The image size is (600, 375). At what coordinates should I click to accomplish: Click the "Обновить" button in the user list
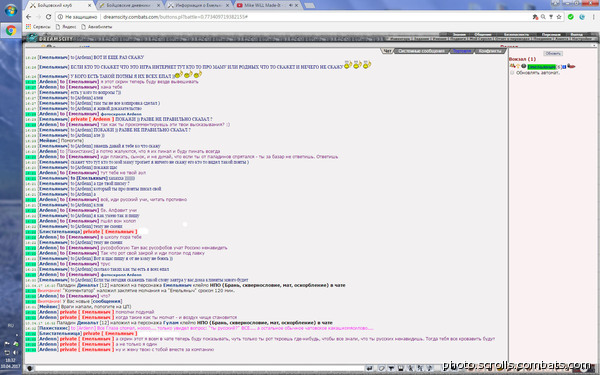(553, 54)
